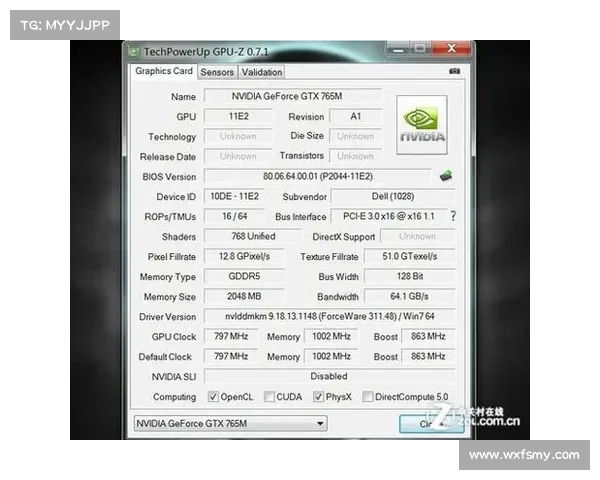
Task: Click the ROPs/TMUs field 16 / 64
Action: 234,216
